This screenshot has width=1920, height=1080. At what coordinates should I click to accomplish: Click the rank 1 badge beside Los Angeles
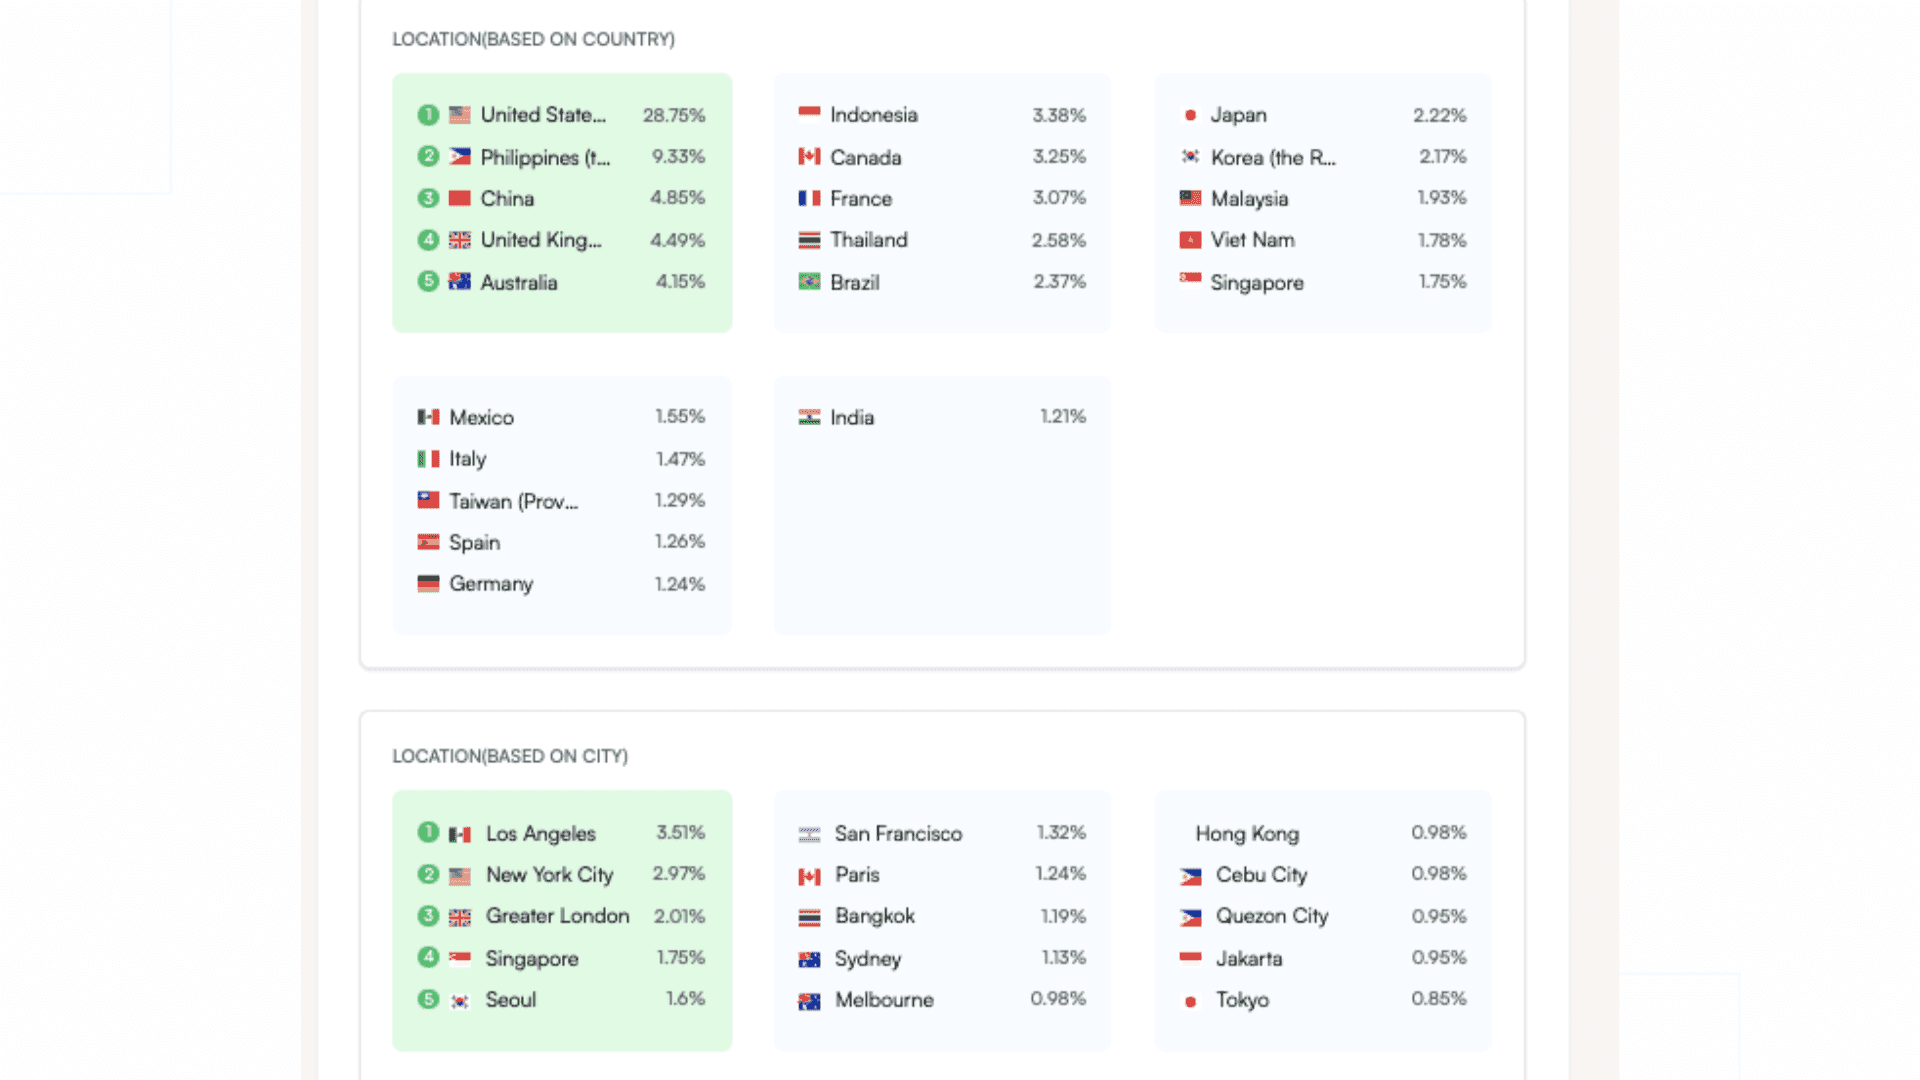[x=428, y=832]
